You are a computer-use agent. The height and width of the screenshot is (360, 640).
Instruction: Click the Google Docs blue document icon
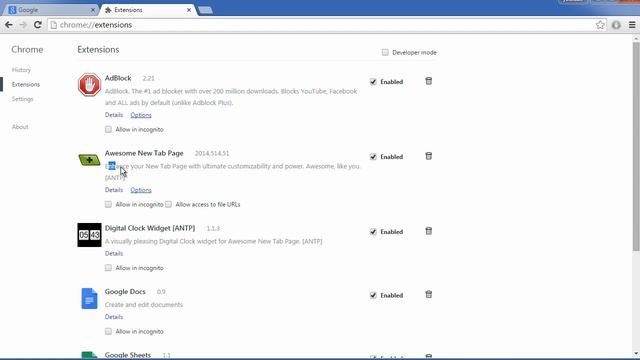(89, 298)
